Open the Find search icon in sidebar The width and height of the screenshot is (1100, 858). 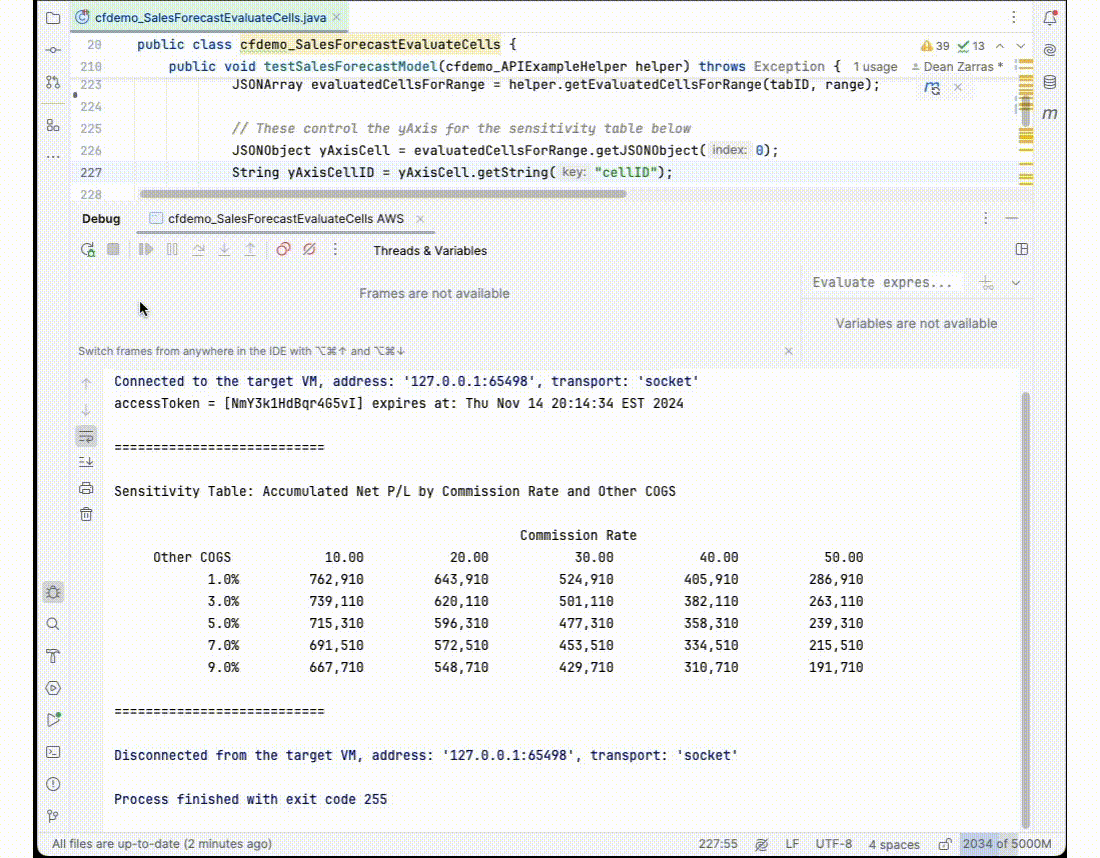[53, 624]
